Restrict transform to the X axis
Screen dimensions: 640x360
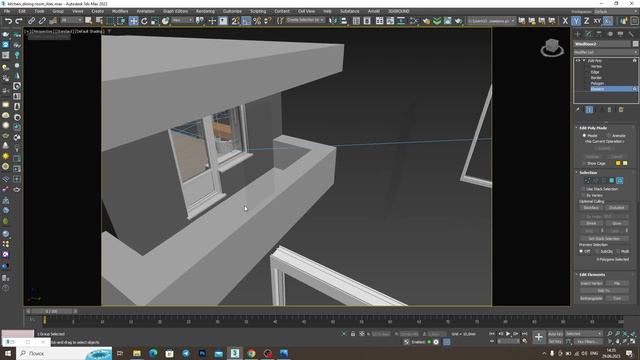pos(565,21)
